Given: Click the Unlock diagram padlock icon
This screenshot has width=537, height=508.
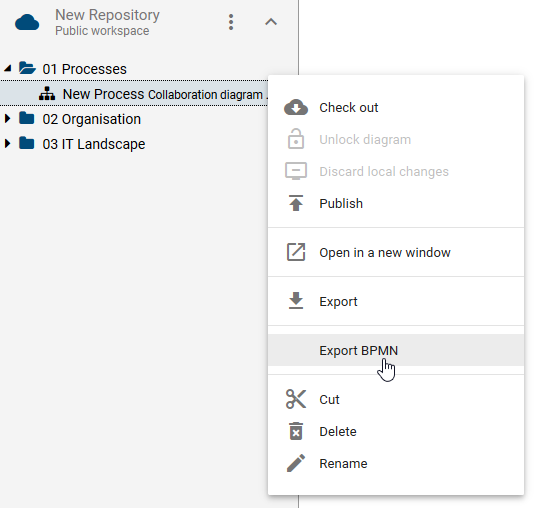Looking at the screenshot, I should click(x=296, y=139).
